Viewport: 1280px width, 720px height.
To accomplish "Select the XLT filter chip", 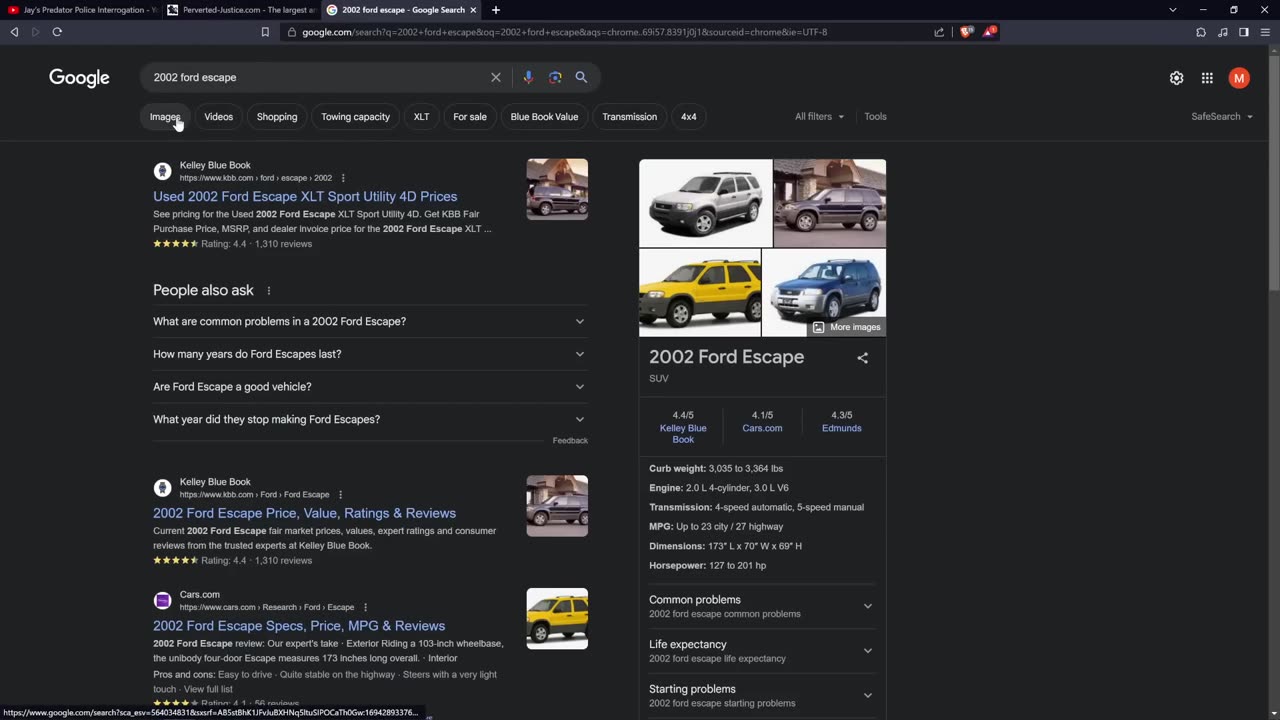I will [x=421, y=117].
